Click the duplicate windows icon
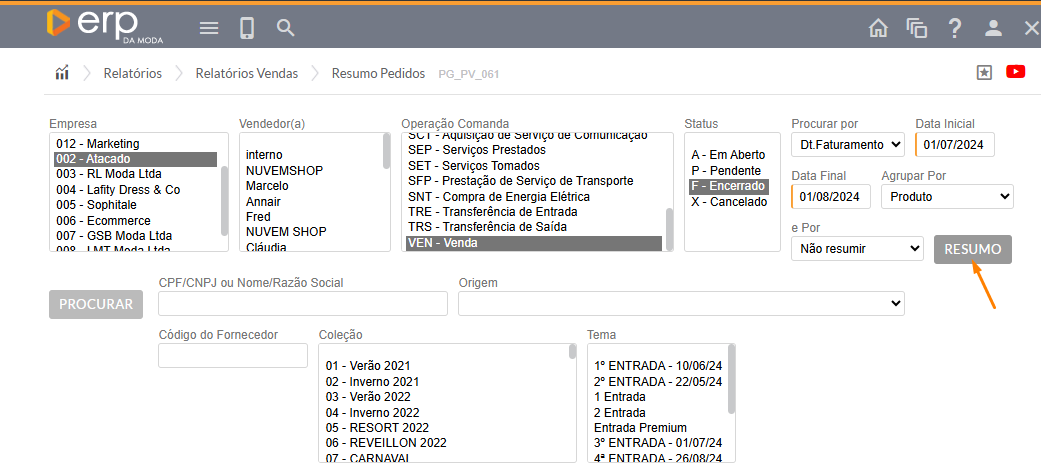1041x471 pixels. point(916,28)
